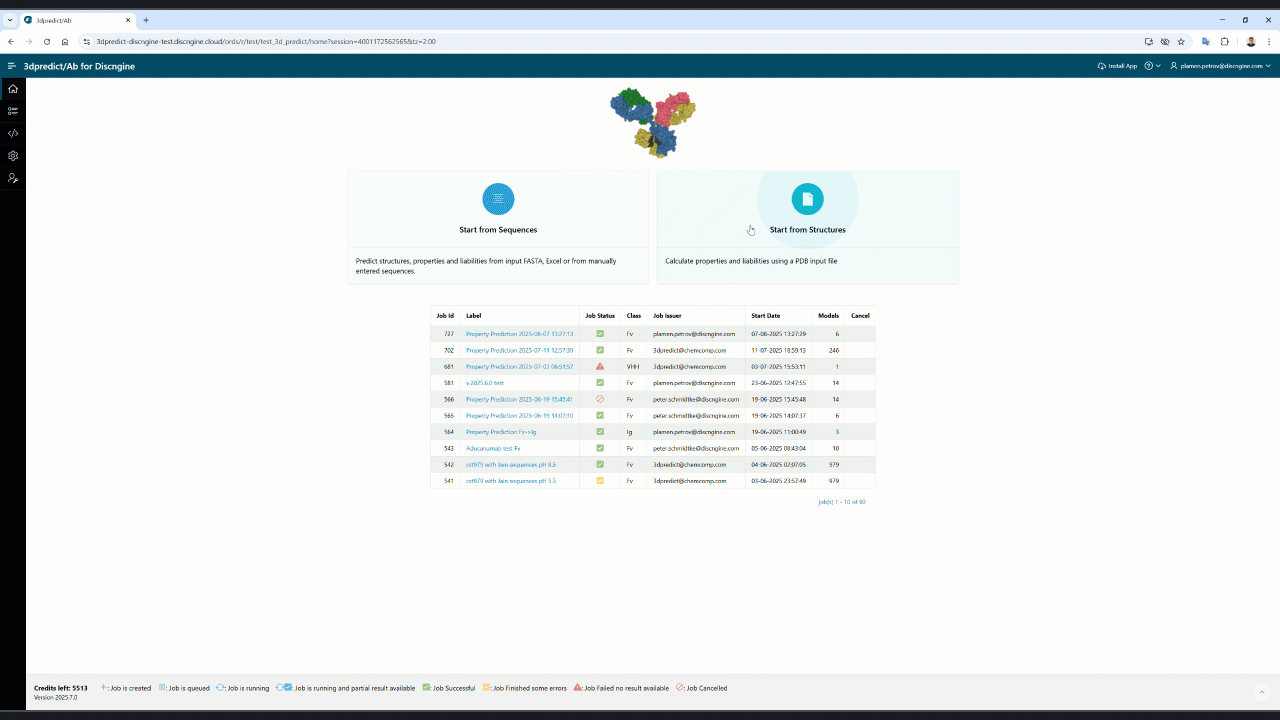Screen dimensions: 1280x720
Task: Click the success status icon for job 727
Action: 600,334
